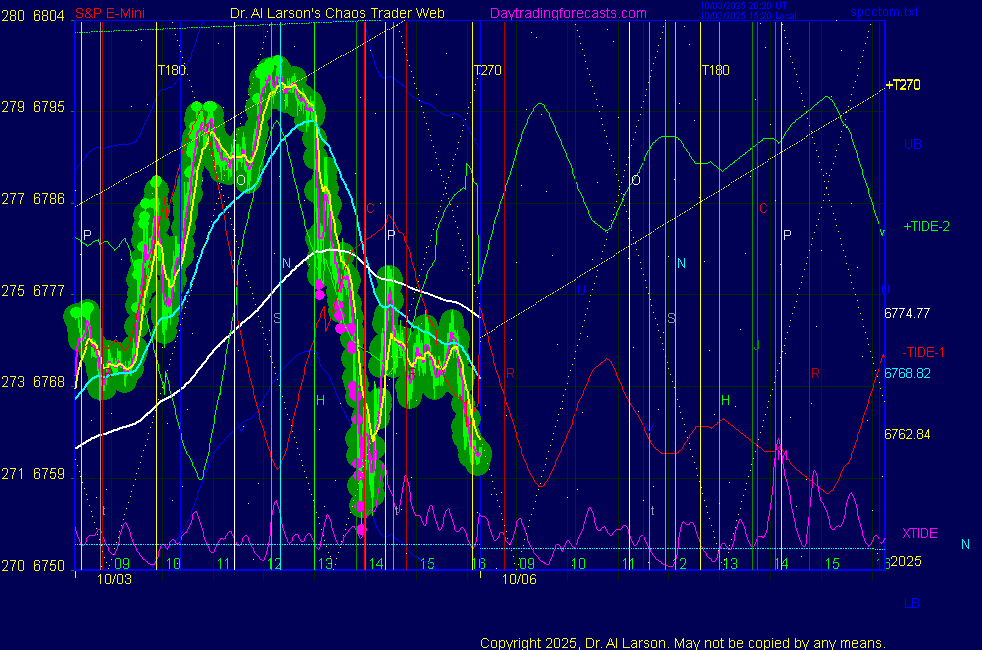Click the yellow 6762.84 price readout

907,434
